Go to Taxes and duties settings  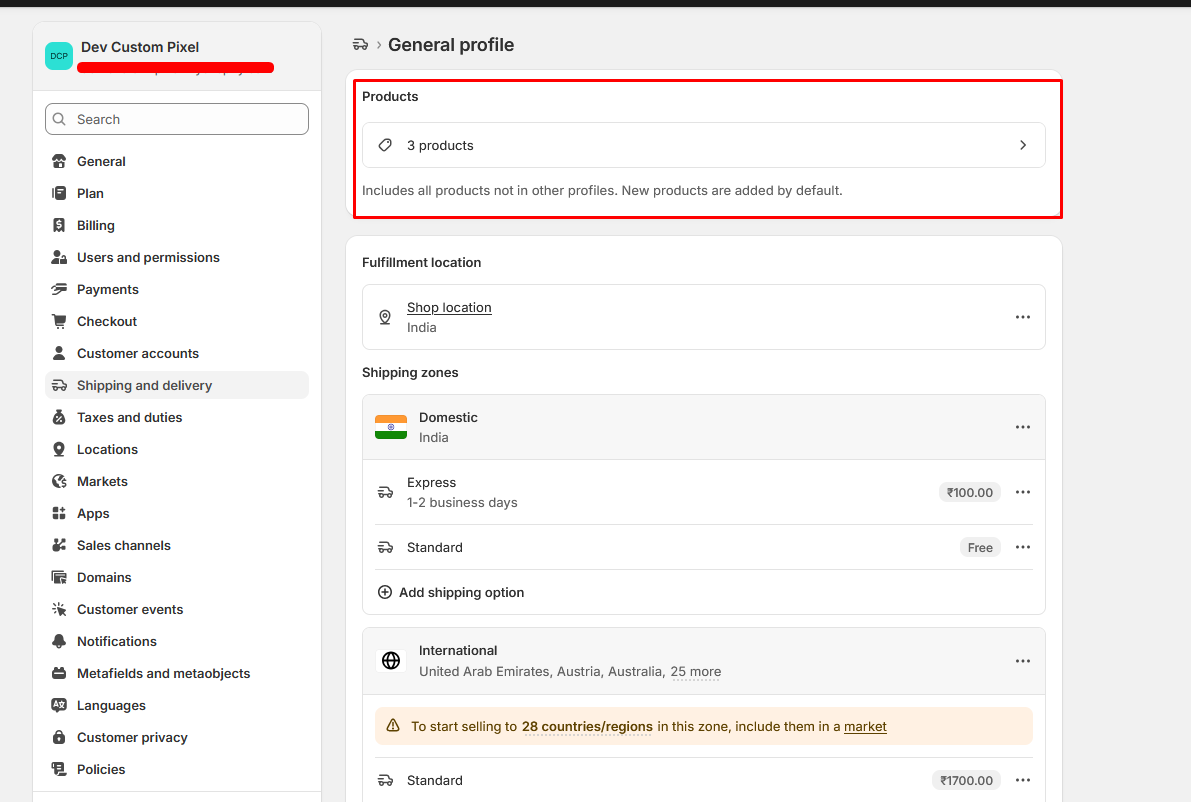click(129, 417)
